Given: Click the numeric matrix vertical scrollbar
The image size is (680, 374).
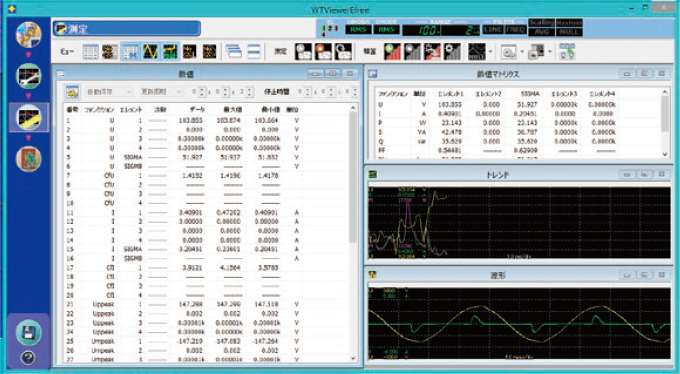Looking at the screenshot, I should pos(665,123).
